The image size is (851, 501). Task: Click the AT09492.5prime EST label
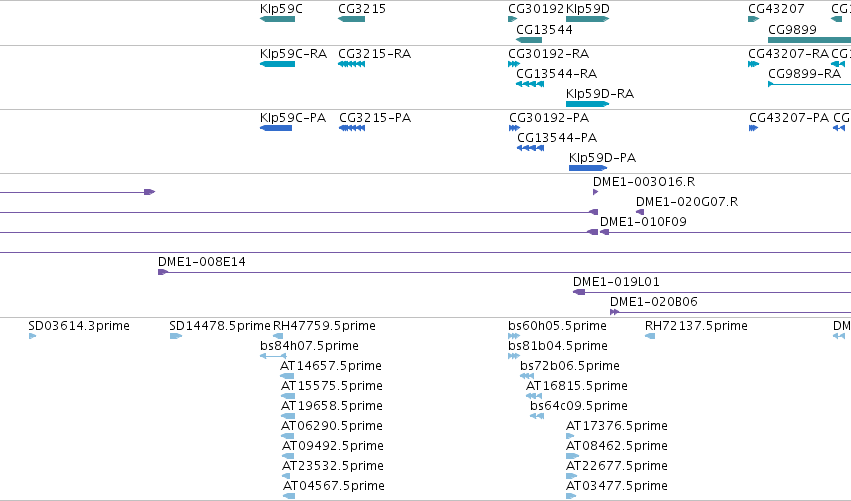pyautogui.click(x=333, y=446)
